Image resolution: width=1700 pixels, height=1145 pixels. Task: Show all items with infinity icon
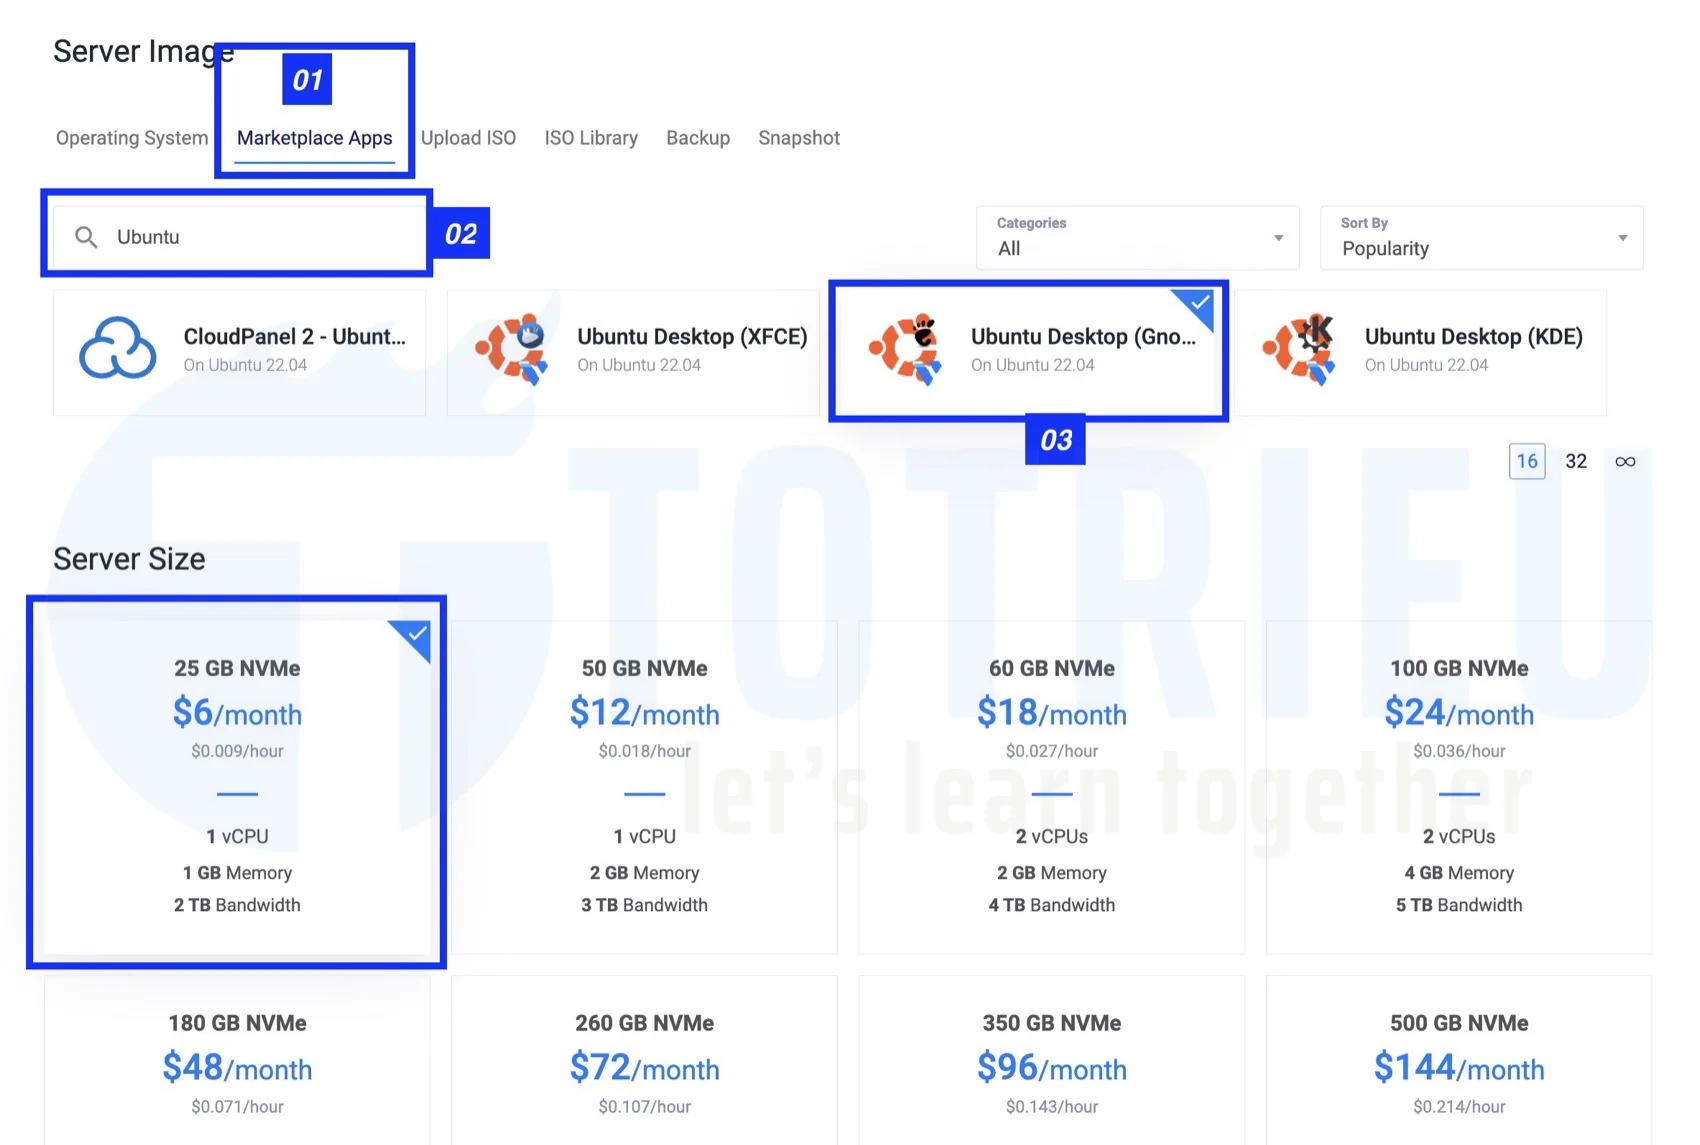point(1625,461)
